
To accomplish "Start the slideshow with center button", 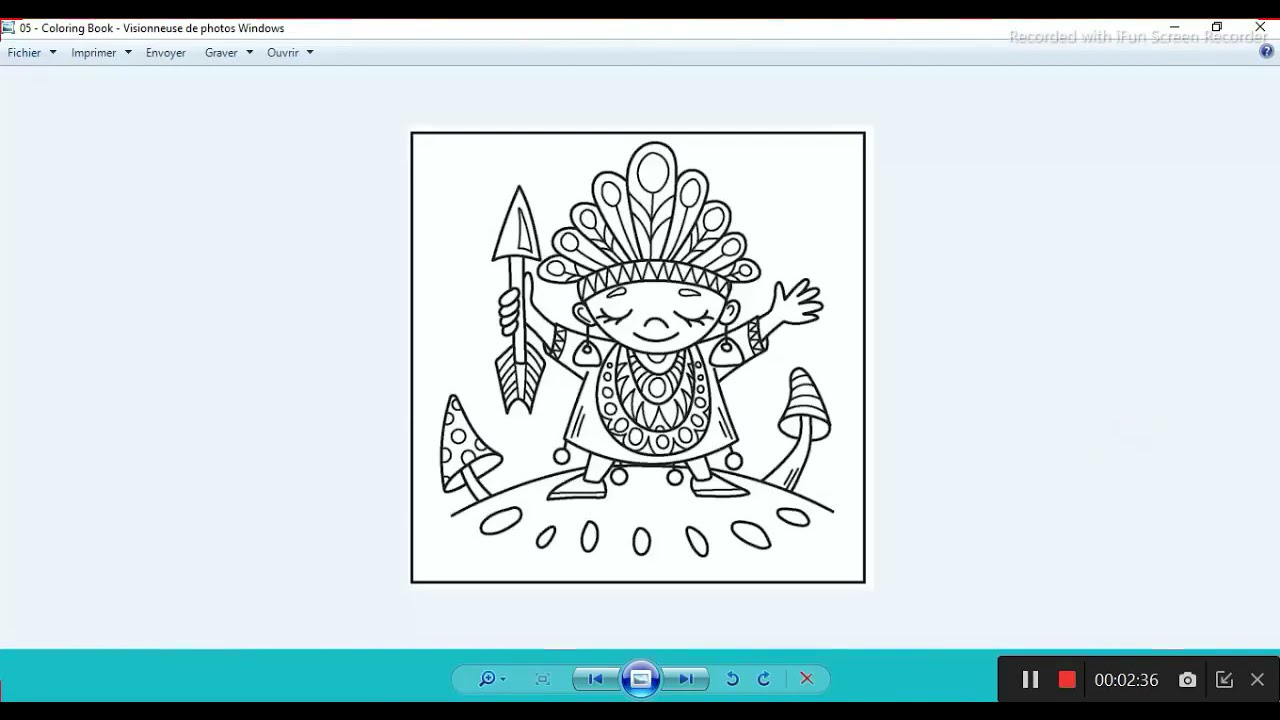I will 641,679.
